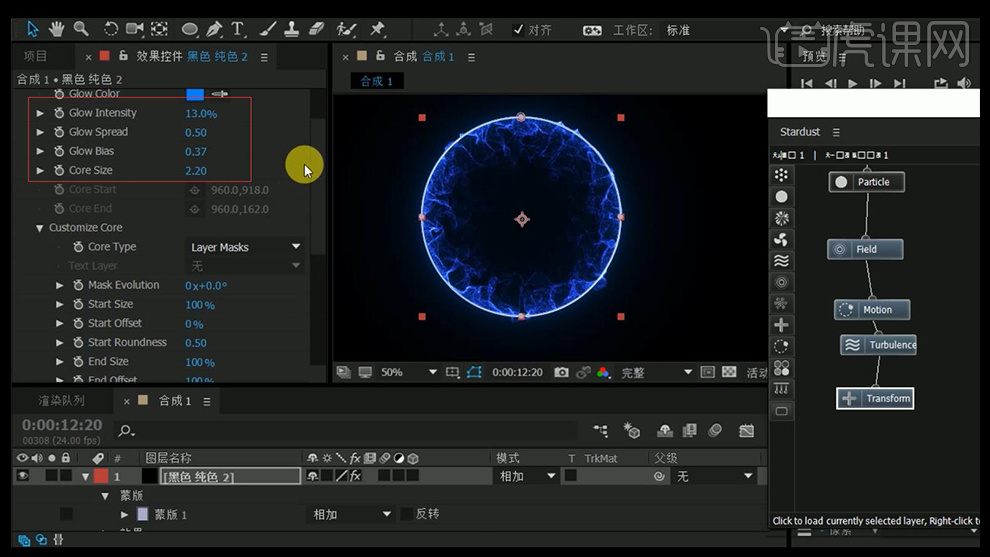Enable the 反转 checkbox for 蒙版 1
The image size is (990, 557).
pos(406,514)
